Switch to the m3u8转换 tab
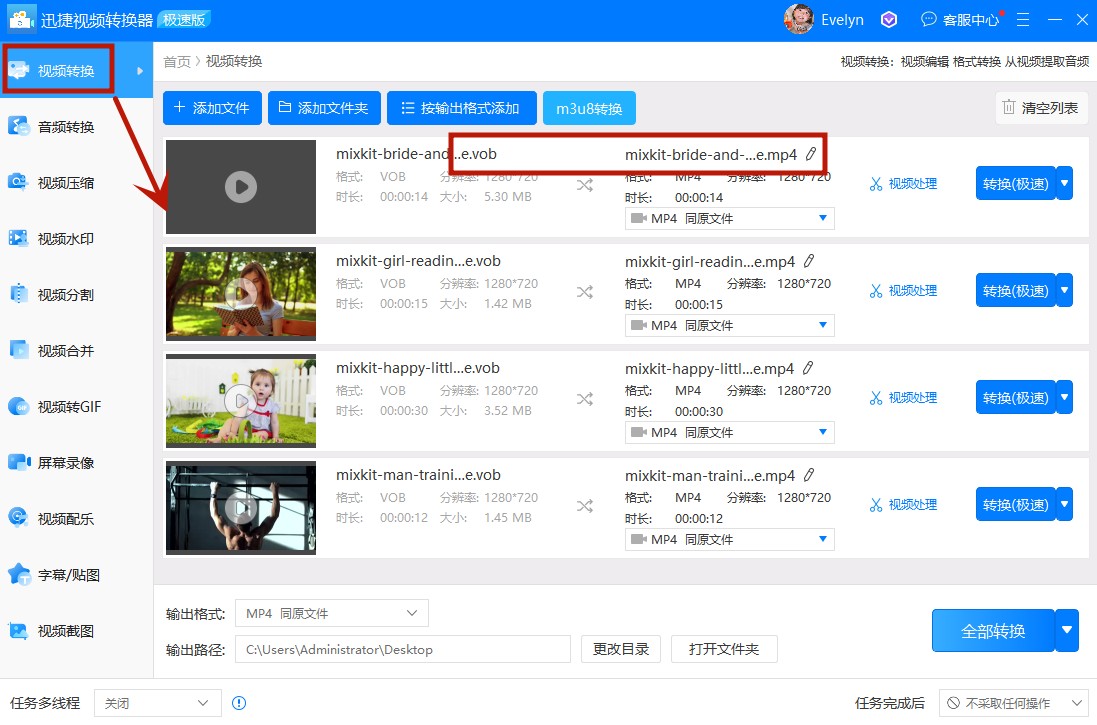 (x=589, y=107)
